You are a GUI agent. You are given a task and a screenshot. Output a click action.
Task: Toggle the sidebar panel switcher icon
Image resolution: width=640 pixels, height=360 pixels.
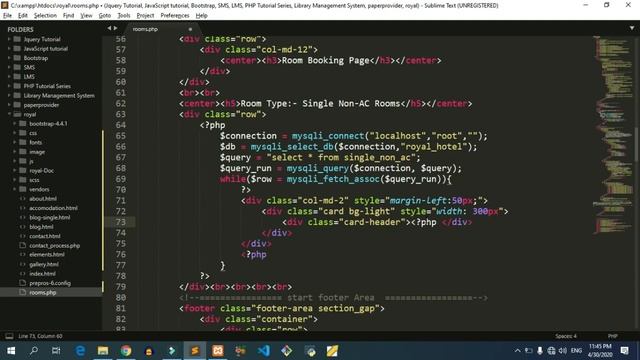[9, 336]
